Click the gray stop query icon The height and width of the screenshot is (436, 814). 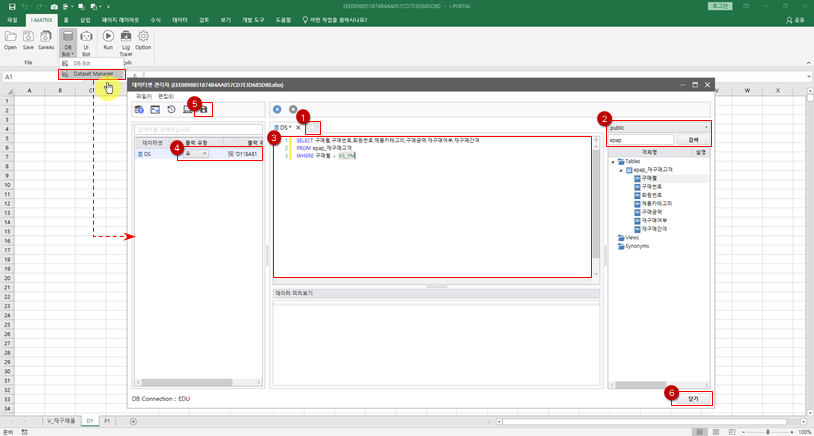click(x=293, y=109)
